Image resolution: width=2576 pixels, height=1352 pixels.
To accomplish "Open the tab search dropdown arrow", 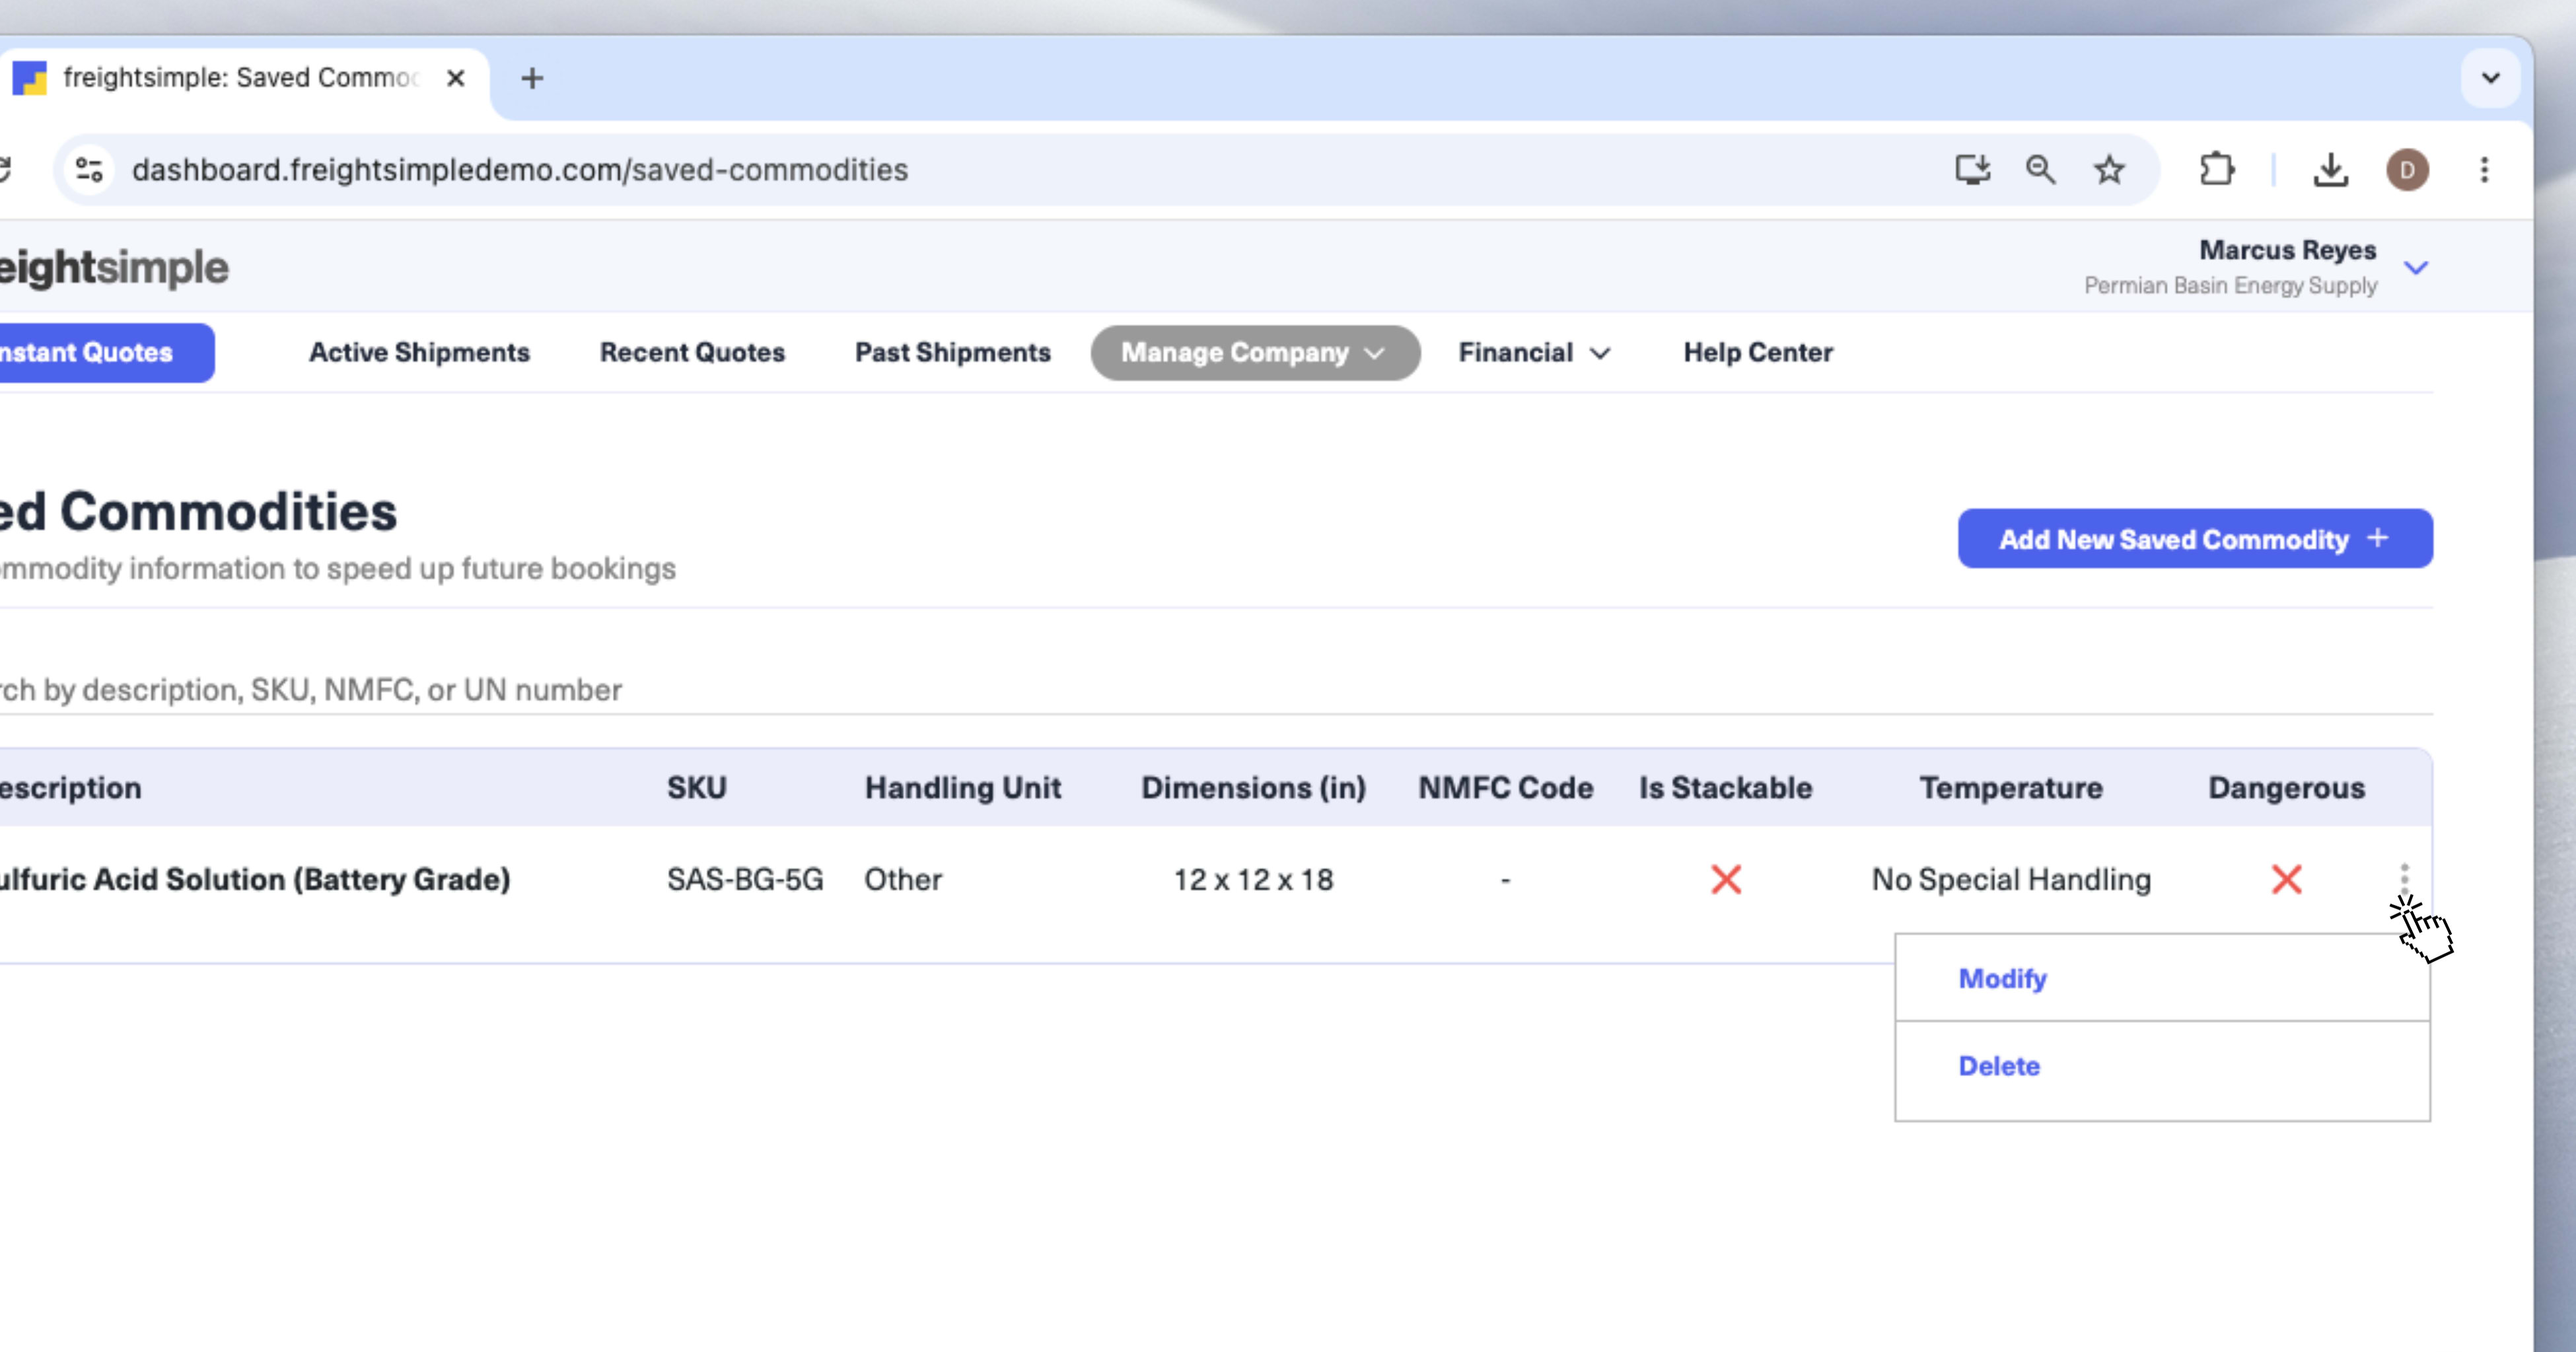I will [x=2490, y=78].
